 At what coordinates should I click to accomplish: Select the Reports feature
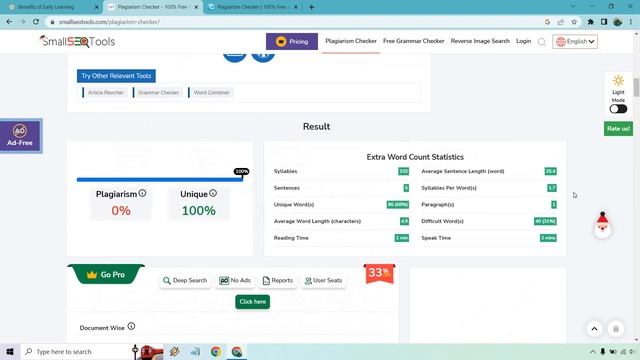pos(278,281)
